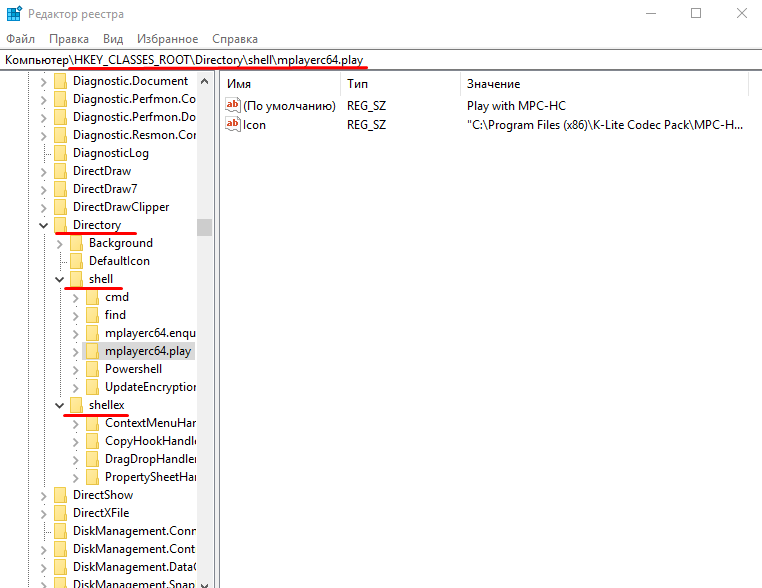Expand the Background key arrow
The image size is (762, 588).
pos(59,243)
